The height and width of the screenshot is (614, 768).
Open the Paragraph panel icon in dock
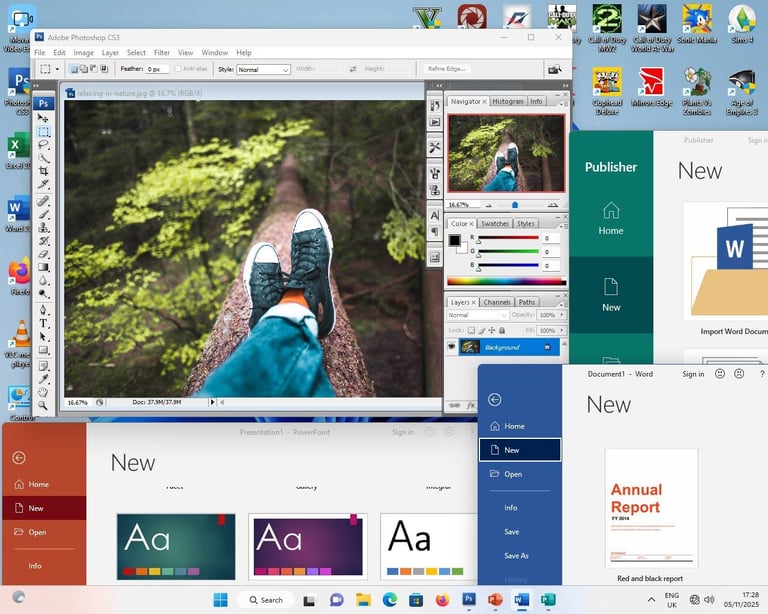434,231
